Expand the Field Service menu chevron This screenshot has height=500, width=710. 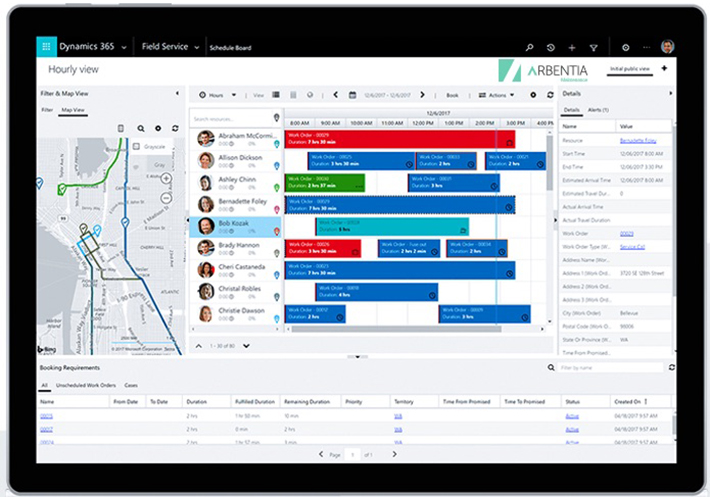pos(197,48)
